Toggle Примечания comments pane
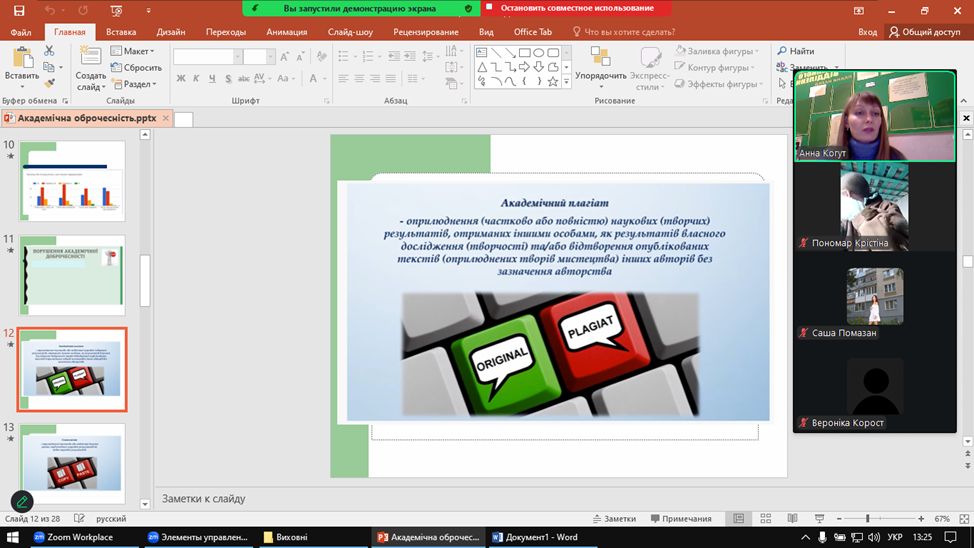The image size is (974, 548). click(x=680, y=519)
